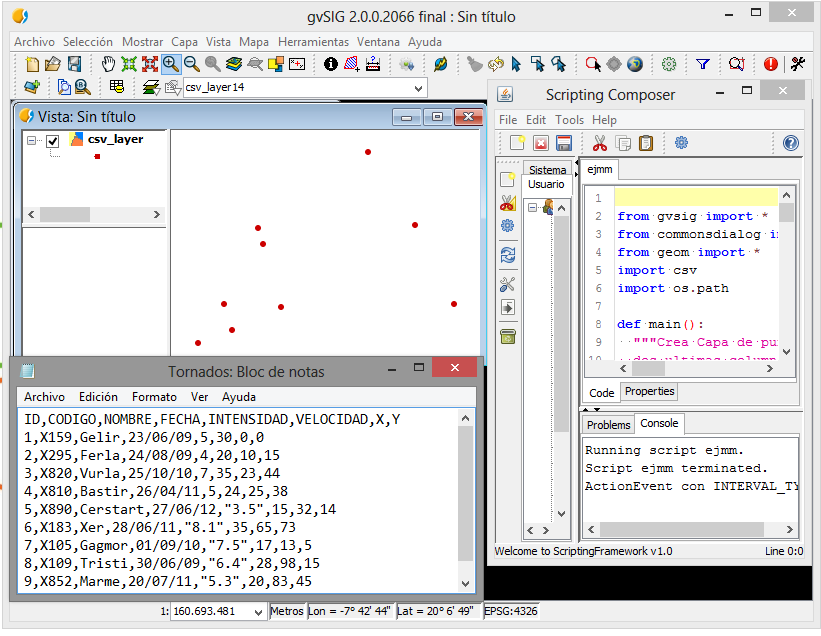Click the red Zoom to selection icon
Viewport: 821px width, 636px height.
click(x=150, y=64)
